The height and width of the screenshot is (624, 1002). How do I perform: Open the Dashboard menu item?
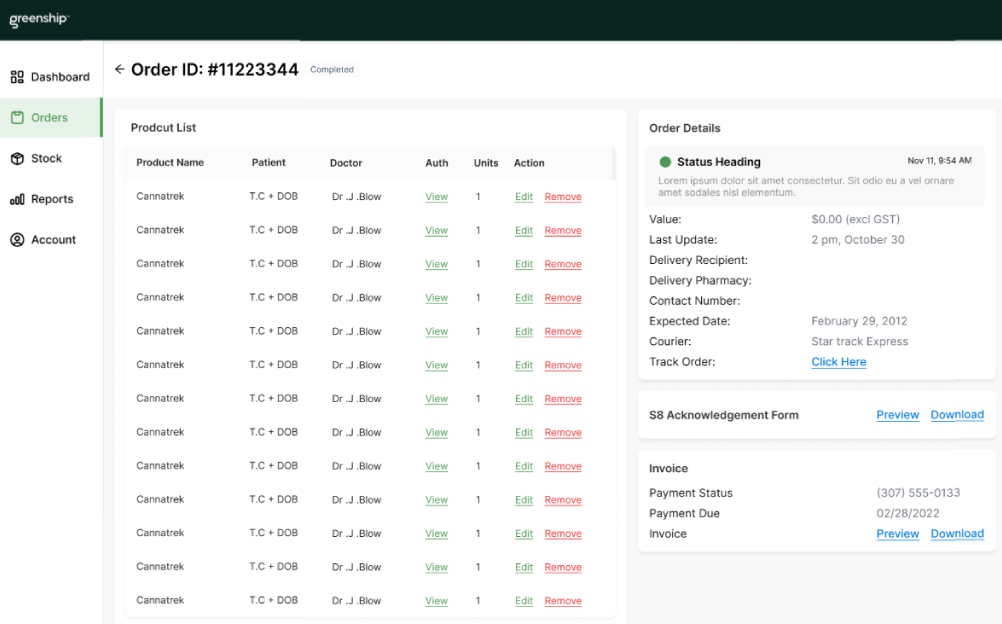(59, 77)
